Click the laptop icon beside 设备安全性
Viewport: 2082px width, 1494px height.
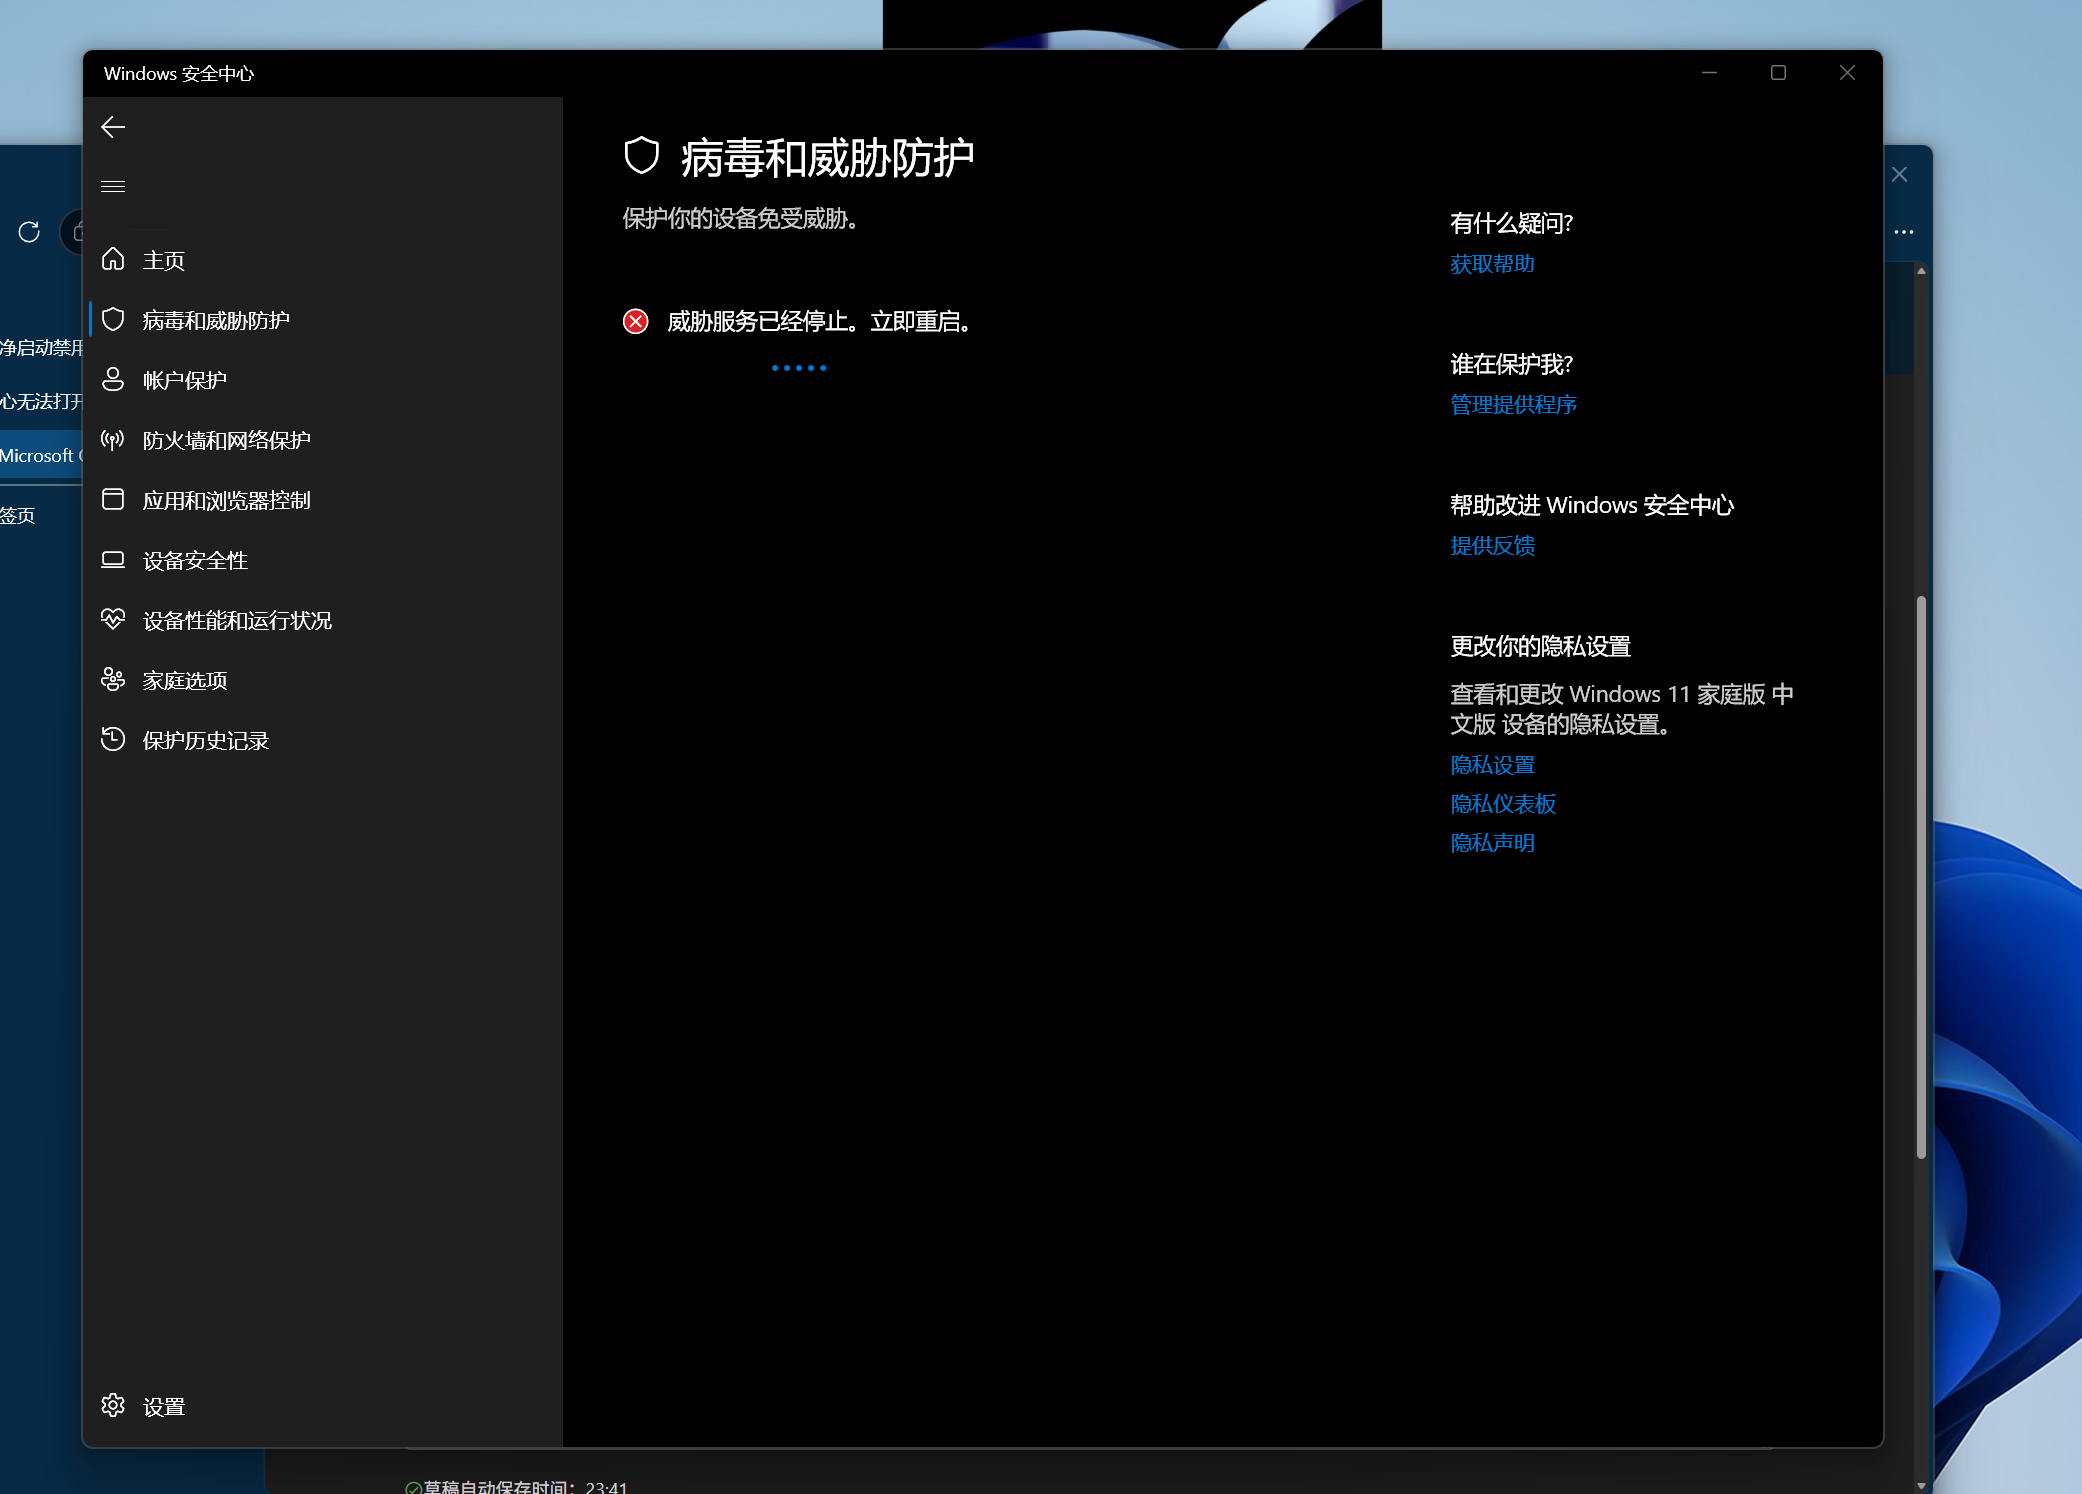coord(113,559)
